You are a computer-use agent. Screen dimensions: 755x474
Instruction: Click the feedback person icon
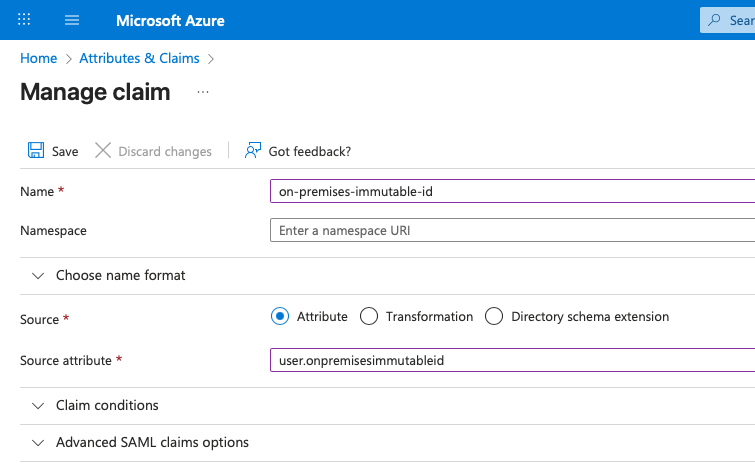(253, 151)
